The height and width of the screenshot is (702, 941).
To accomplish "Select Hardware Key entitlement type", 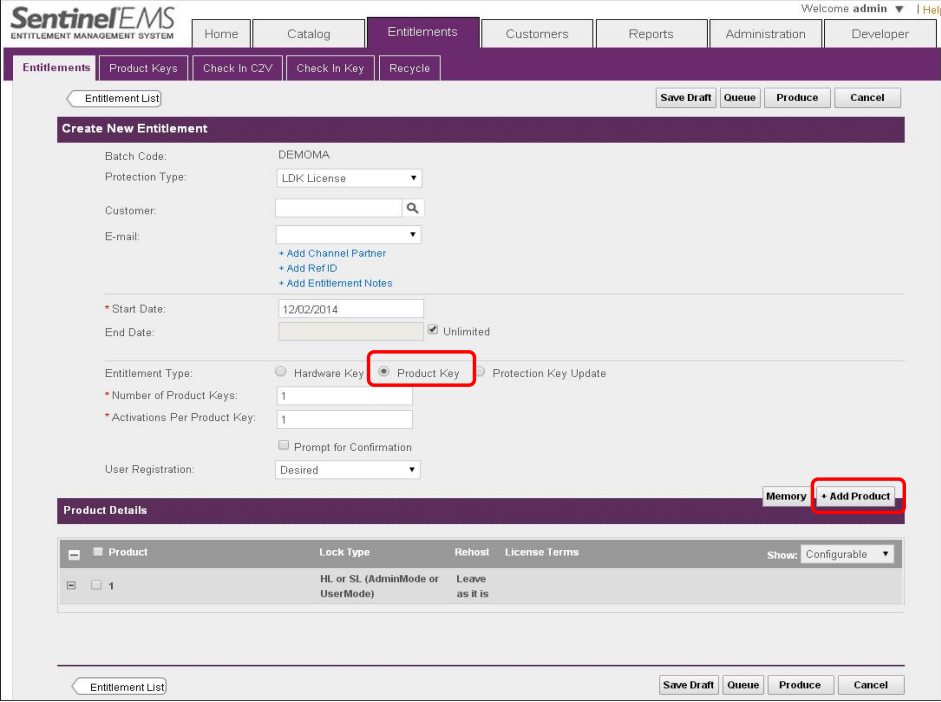I will point(281,372).
